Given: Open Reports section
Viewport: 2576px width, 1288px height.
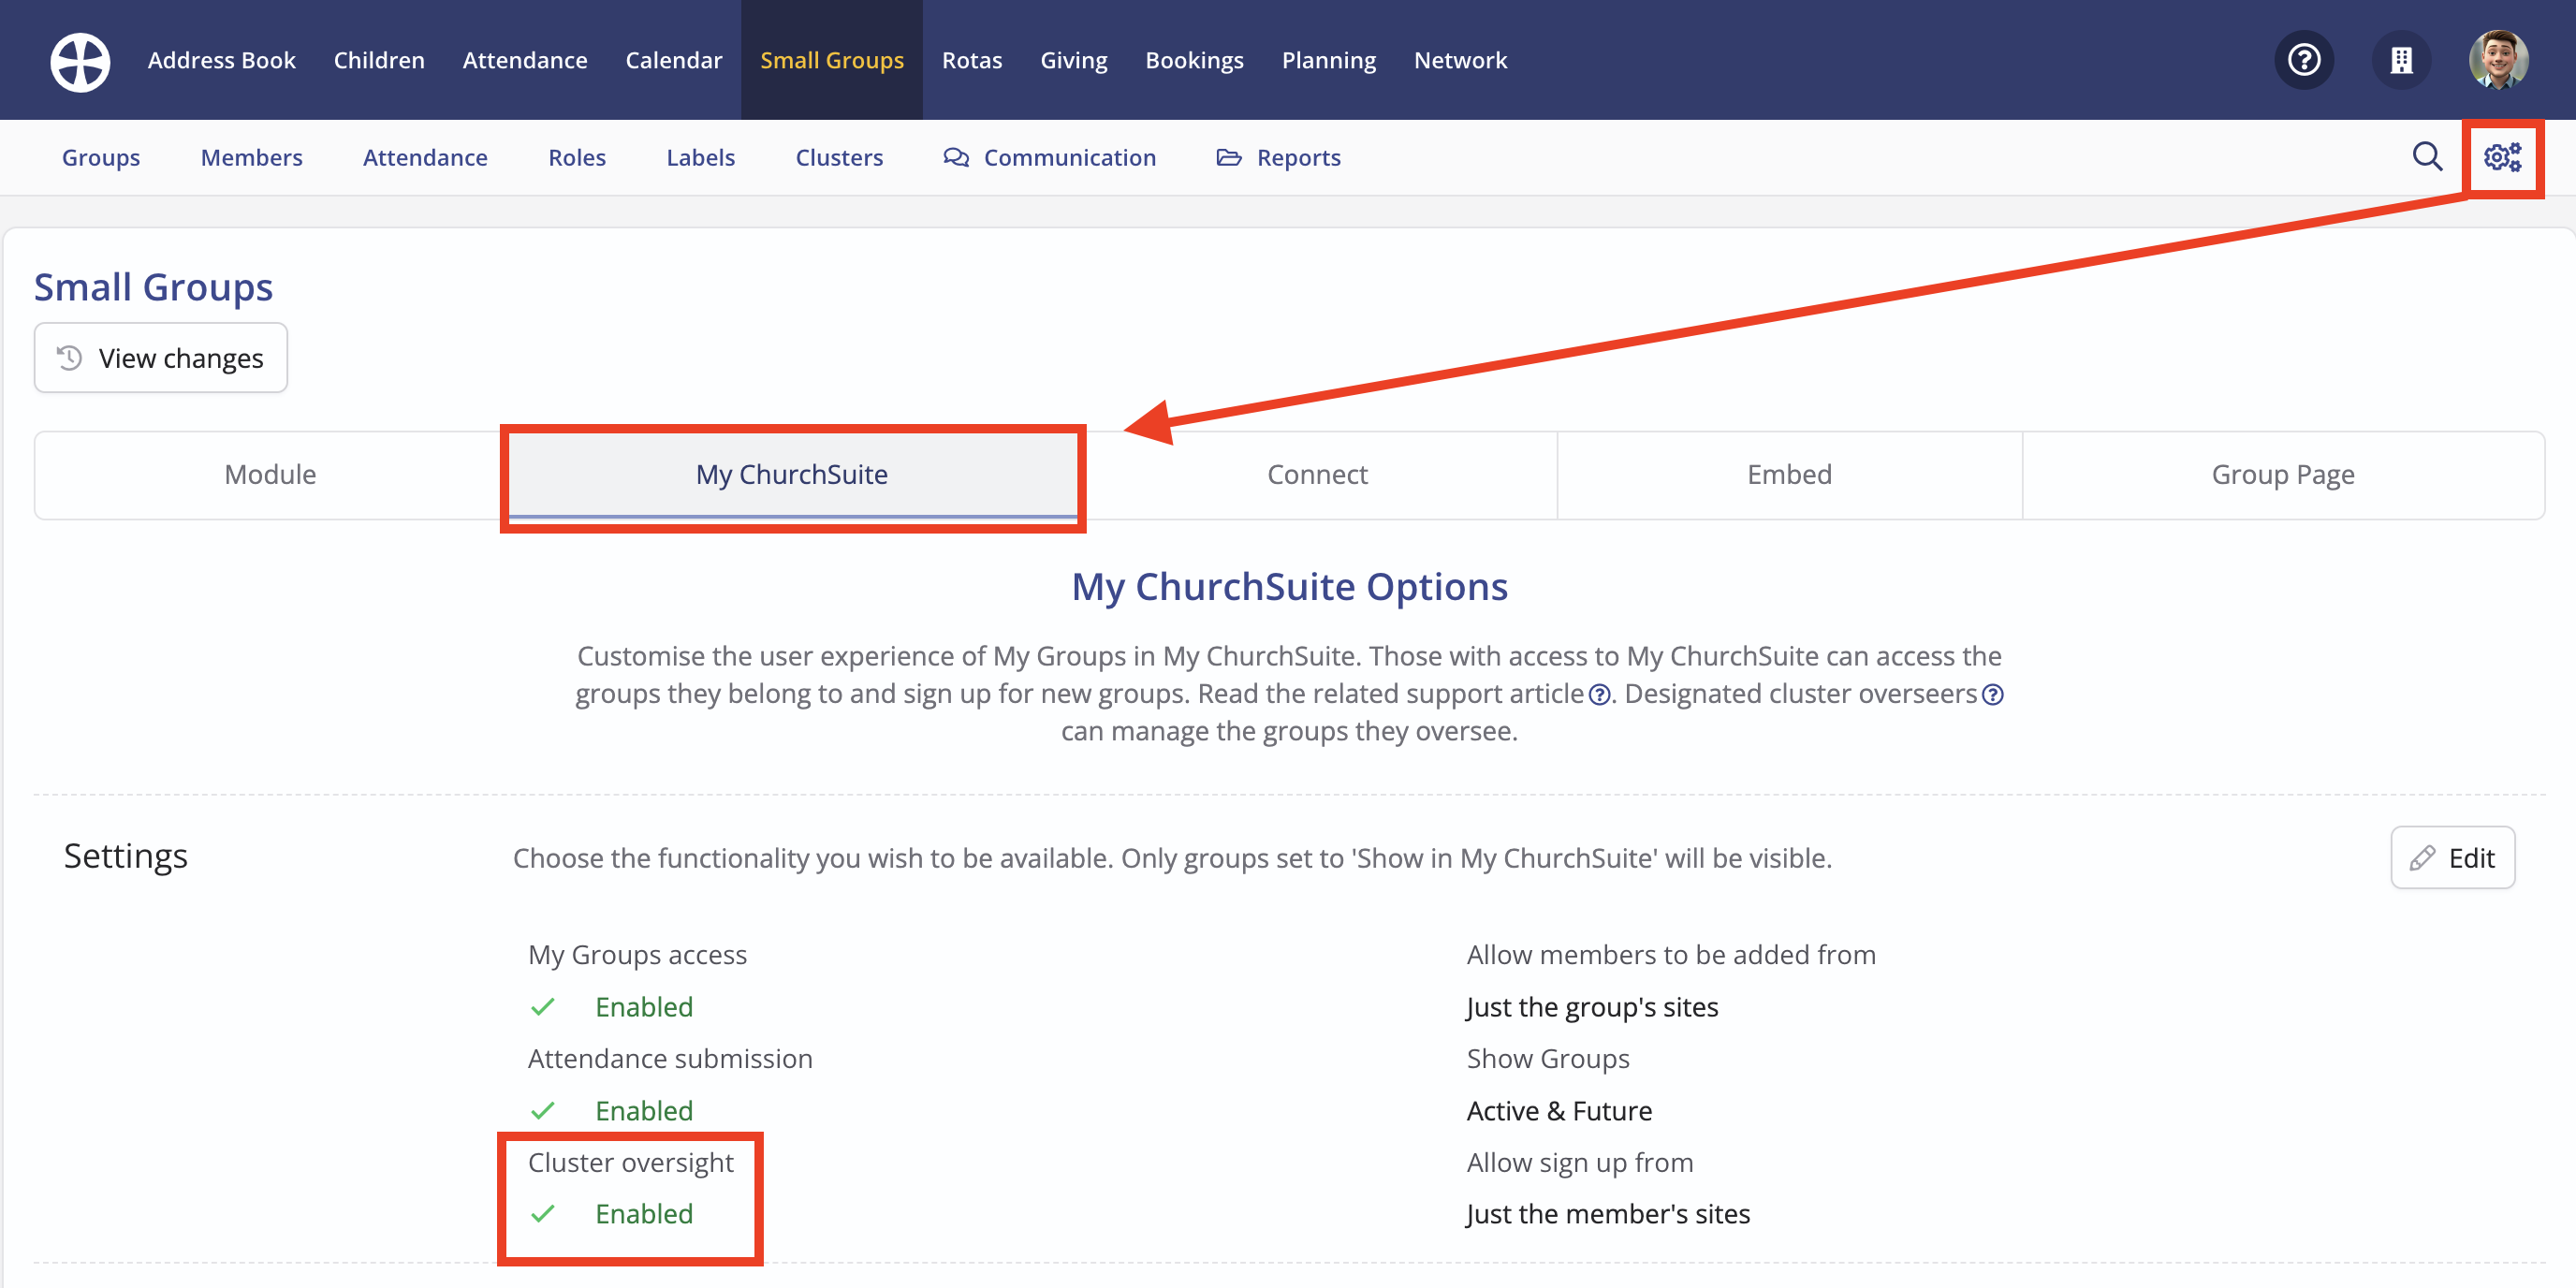Looking at the screenshot, I should (x=1278, y=157).
